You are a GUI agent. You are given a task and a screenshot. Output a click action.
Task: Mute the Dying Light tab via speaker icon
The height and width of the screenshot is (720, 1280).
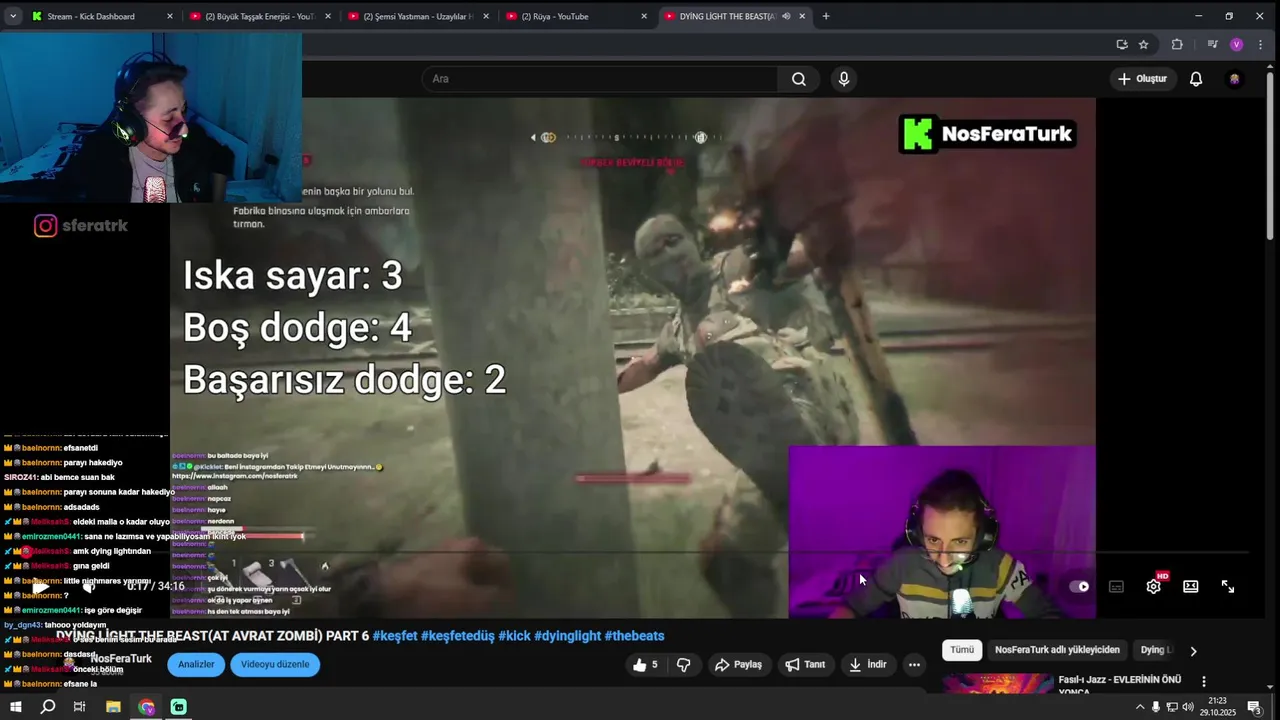coord(786,16)
